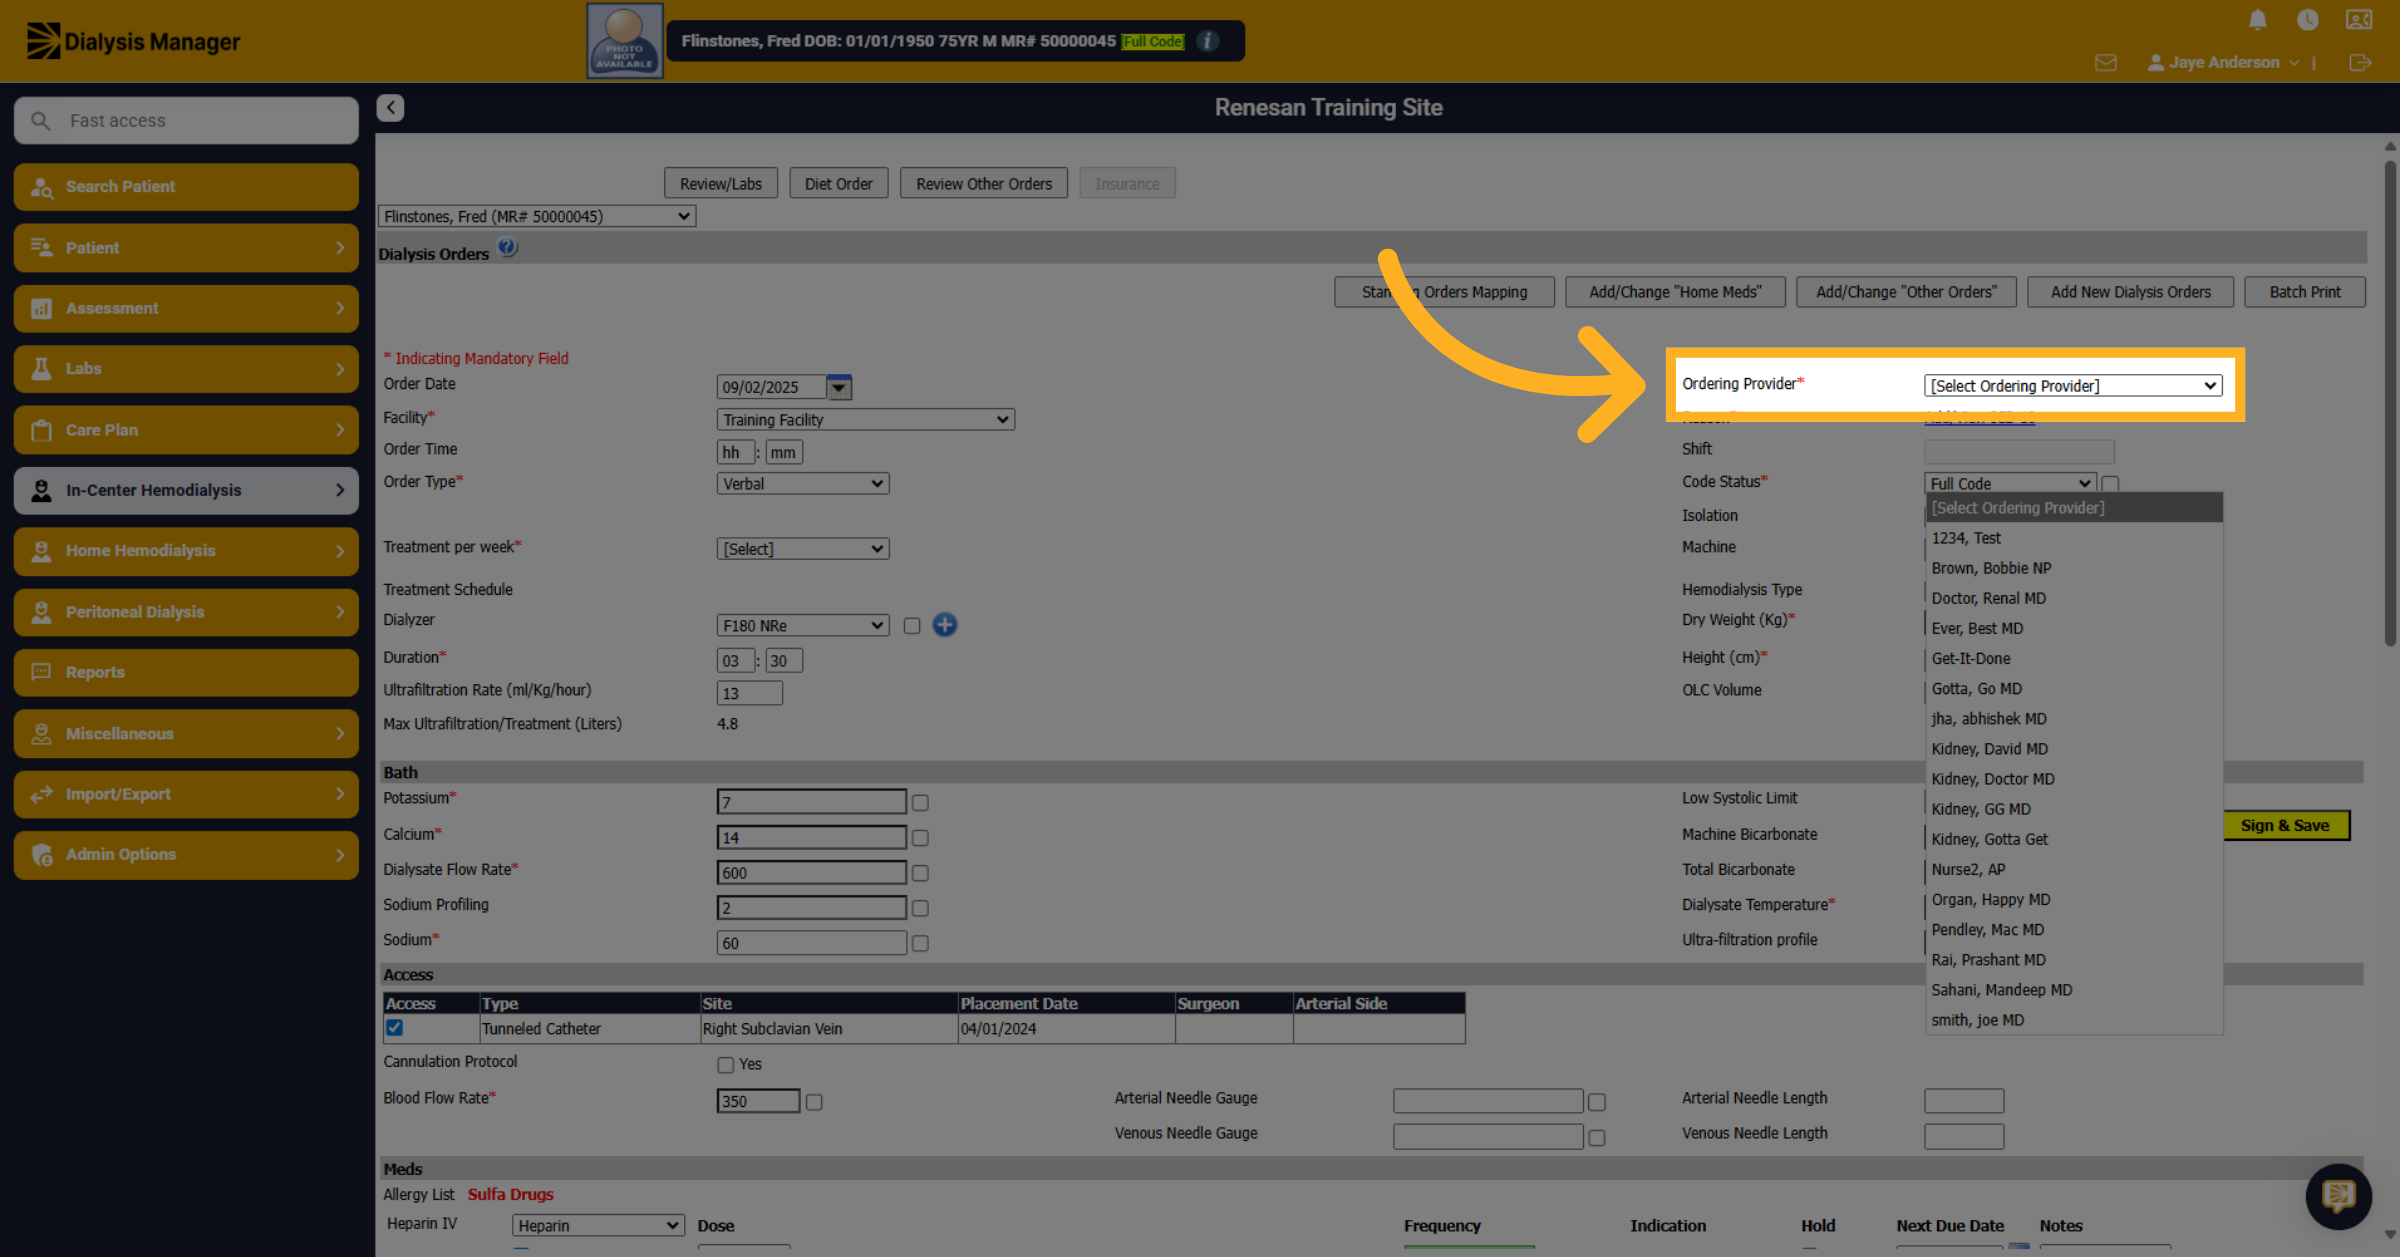Open the patient card icon in header

click(x=2359, y=20)
